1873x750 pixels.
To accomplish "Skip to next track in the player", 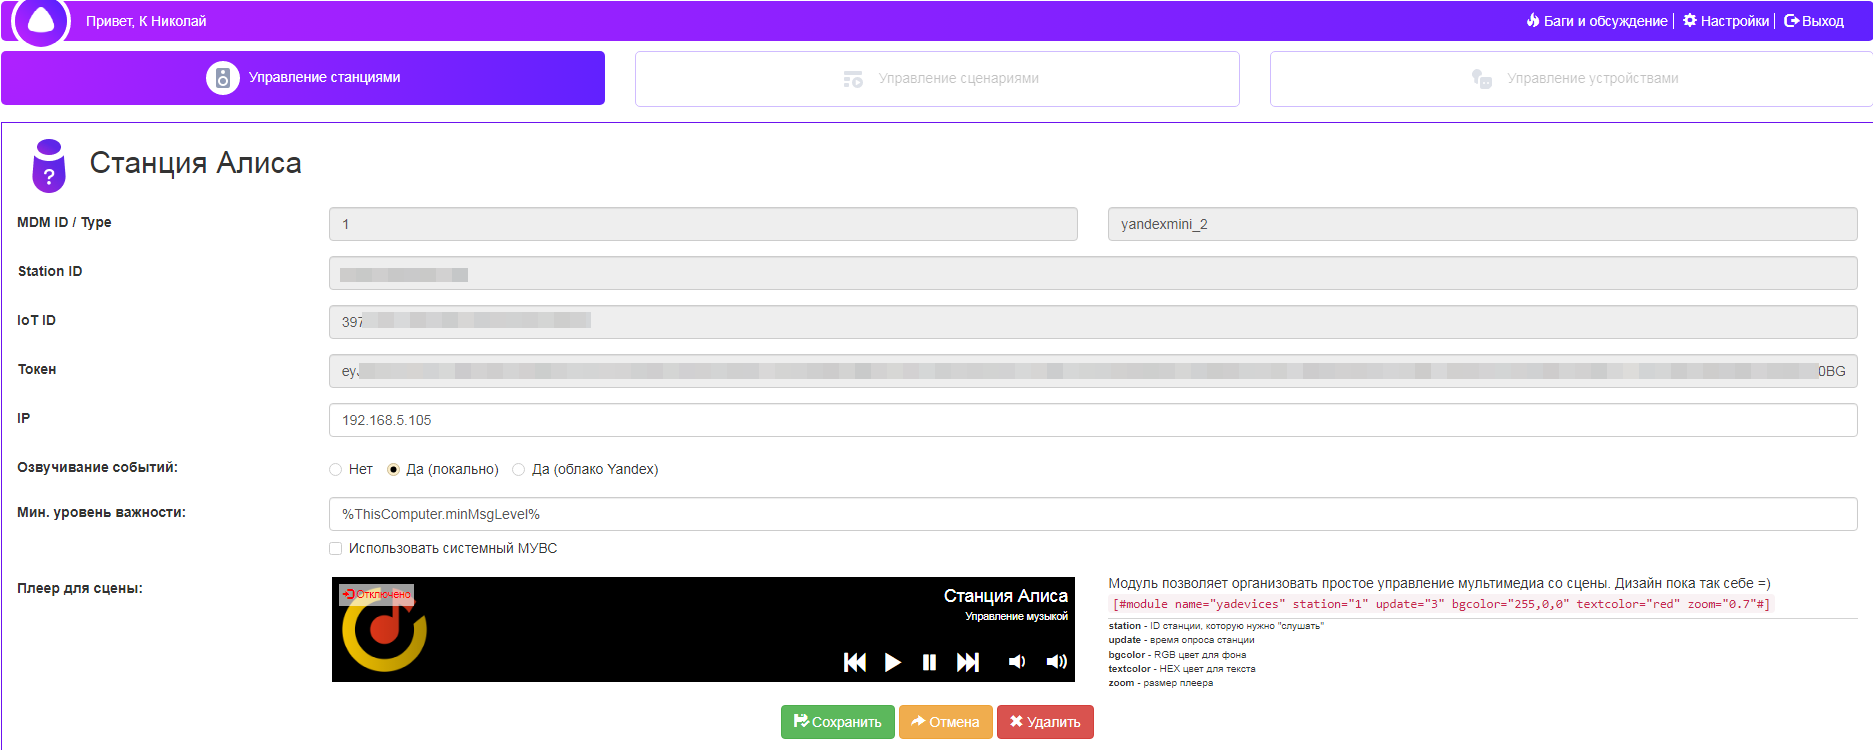I will click(968, 662).
